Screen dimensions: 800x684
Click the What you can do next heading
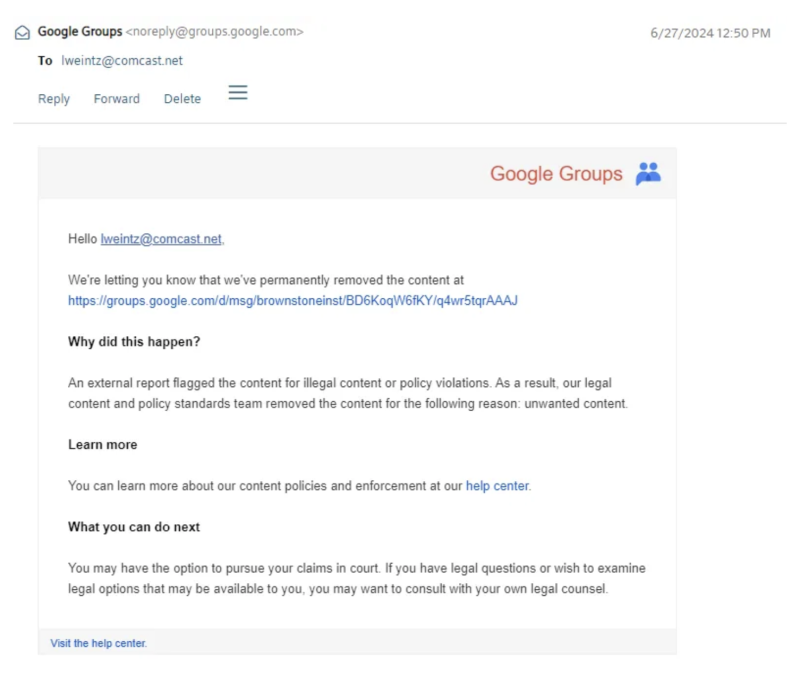(x=134, y=527)
